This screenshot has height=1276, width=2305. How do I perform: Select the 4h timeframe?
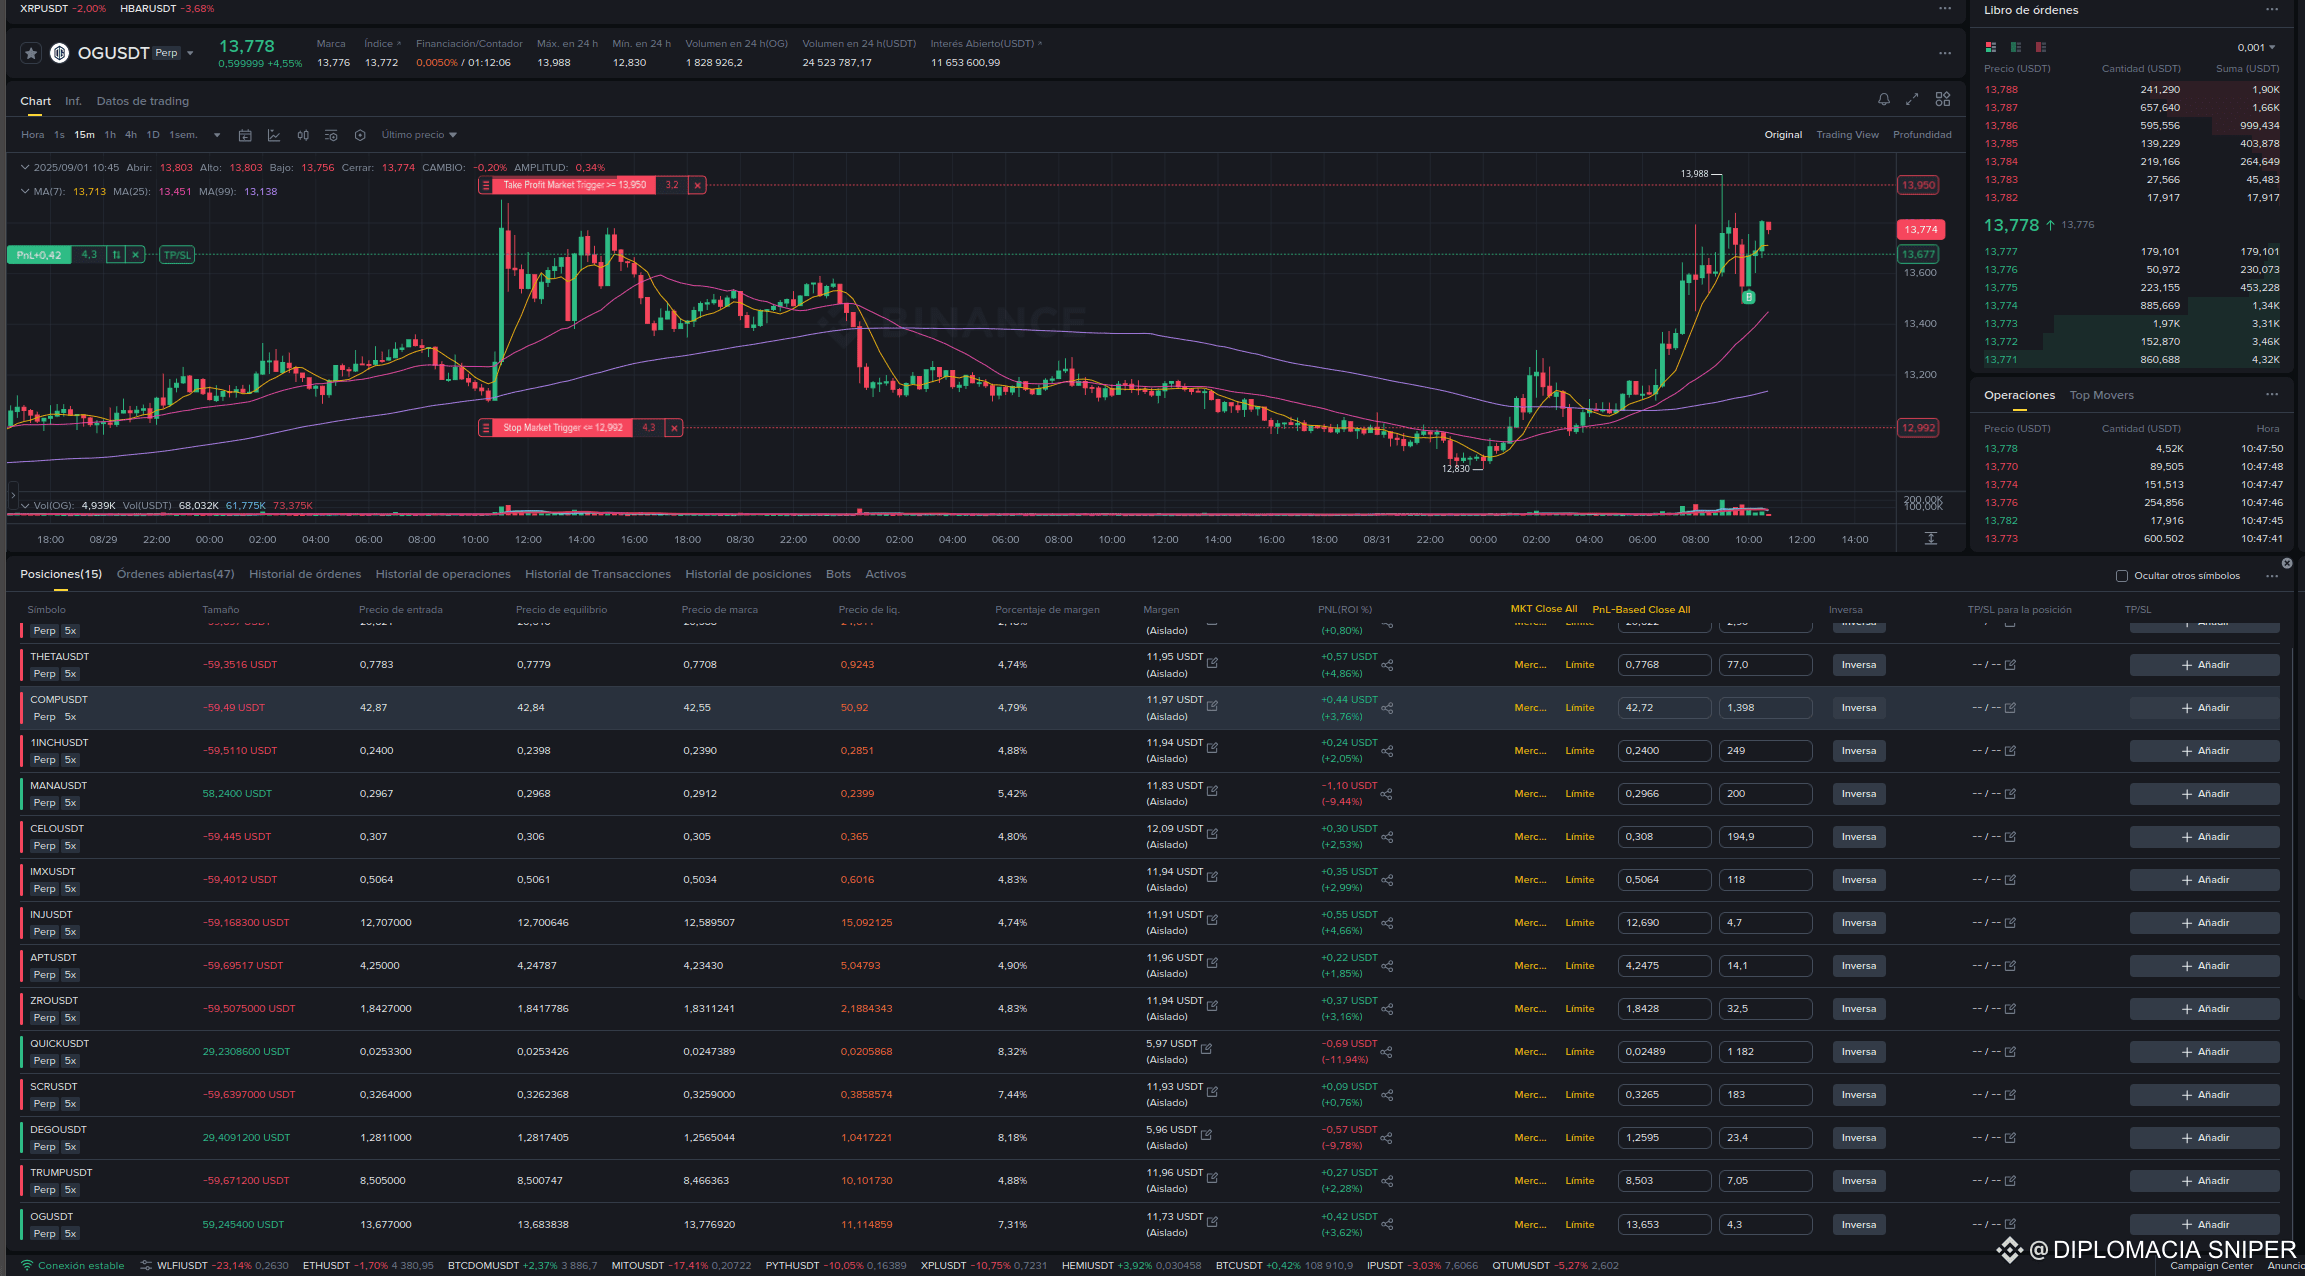[131, 135]
